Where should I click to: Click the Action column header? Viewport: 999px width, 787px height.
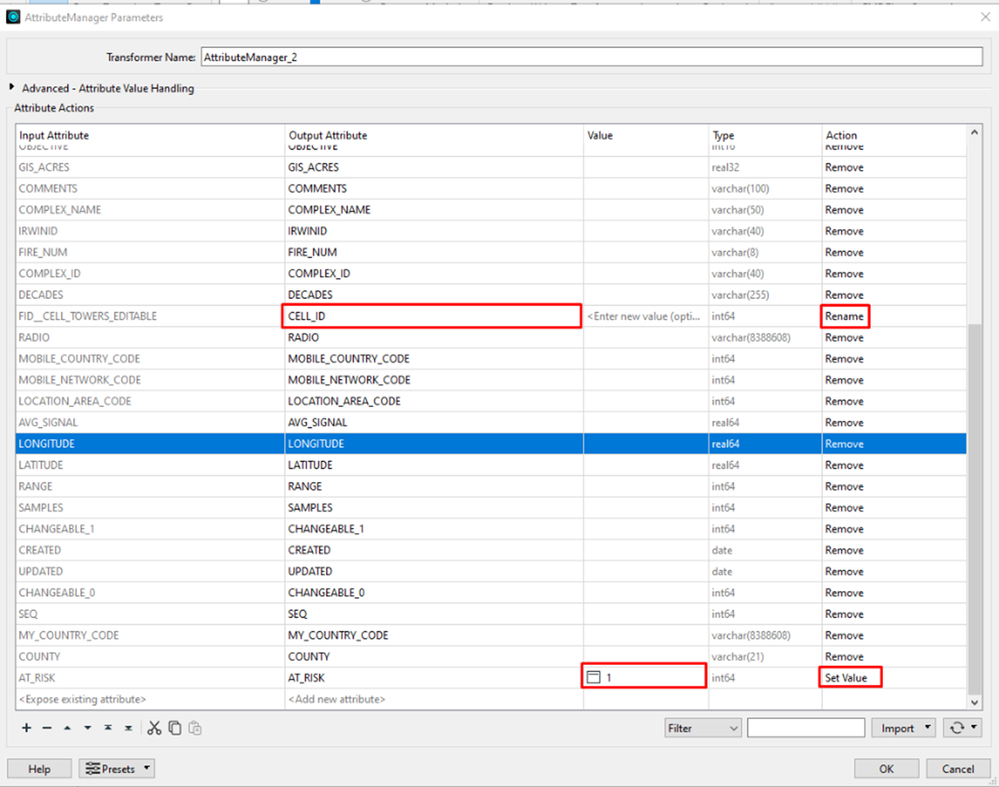(893, 135)
